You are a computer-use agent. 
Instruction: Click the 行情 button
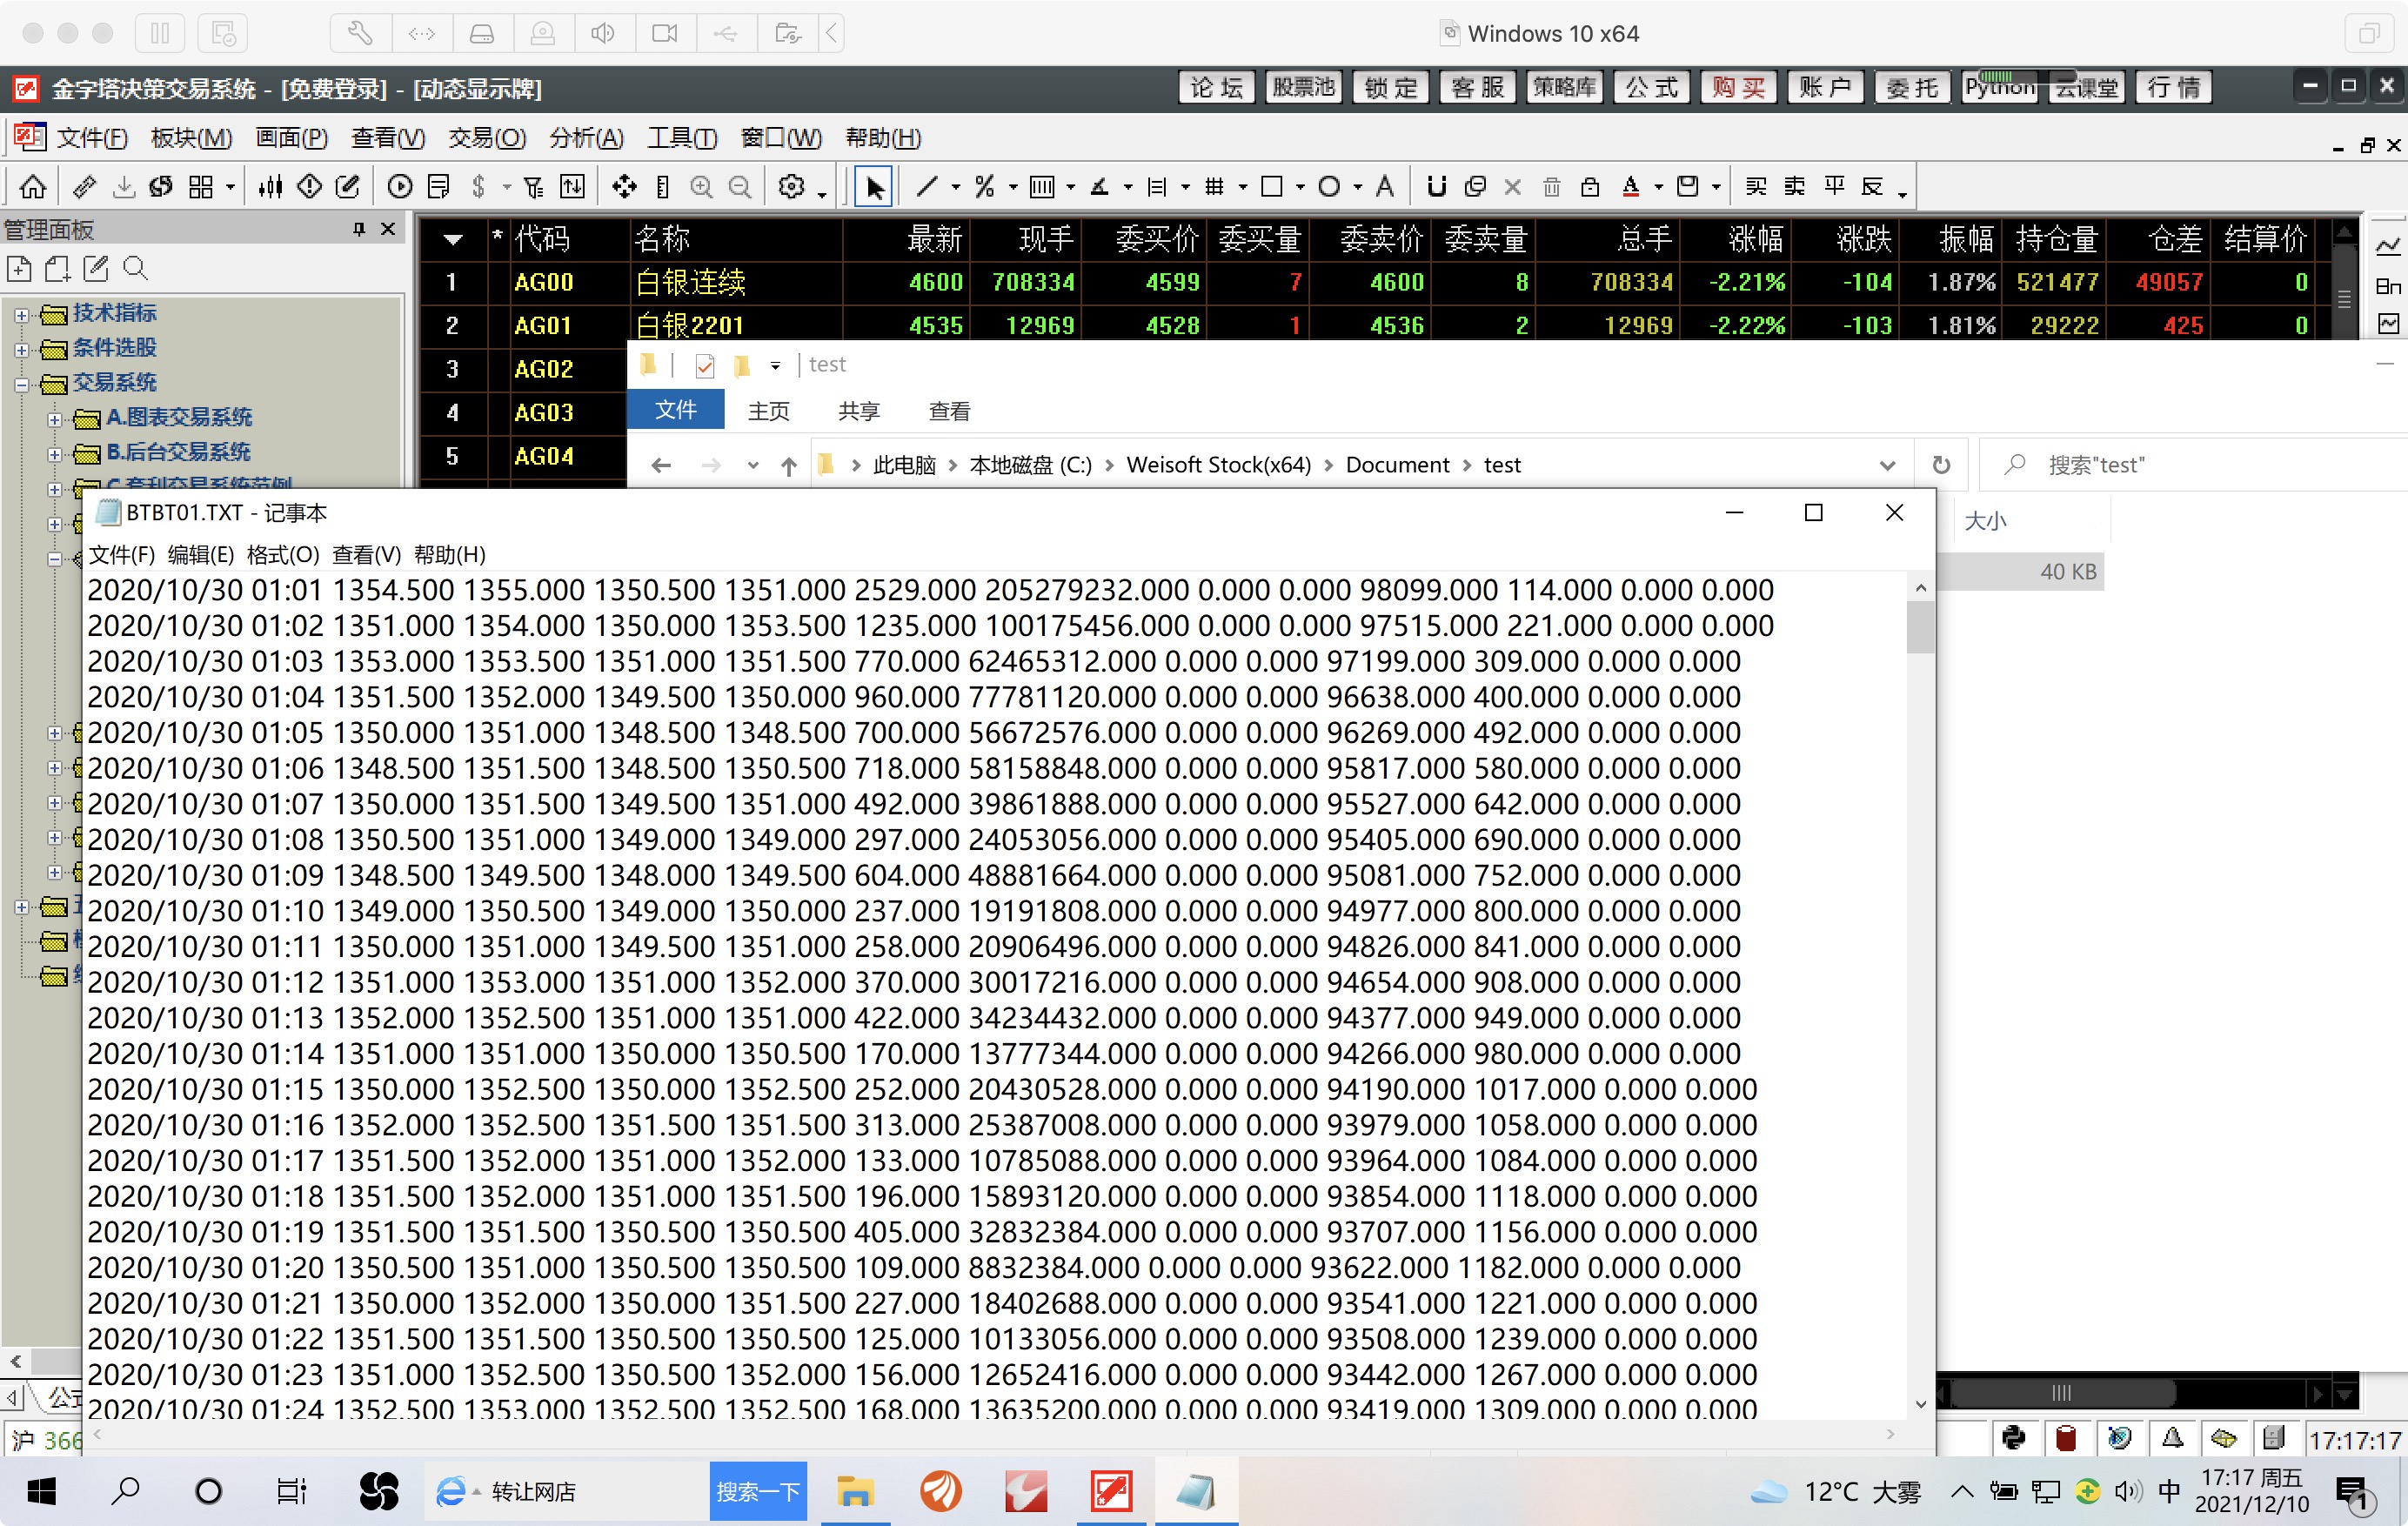[x=2173, y=88]
